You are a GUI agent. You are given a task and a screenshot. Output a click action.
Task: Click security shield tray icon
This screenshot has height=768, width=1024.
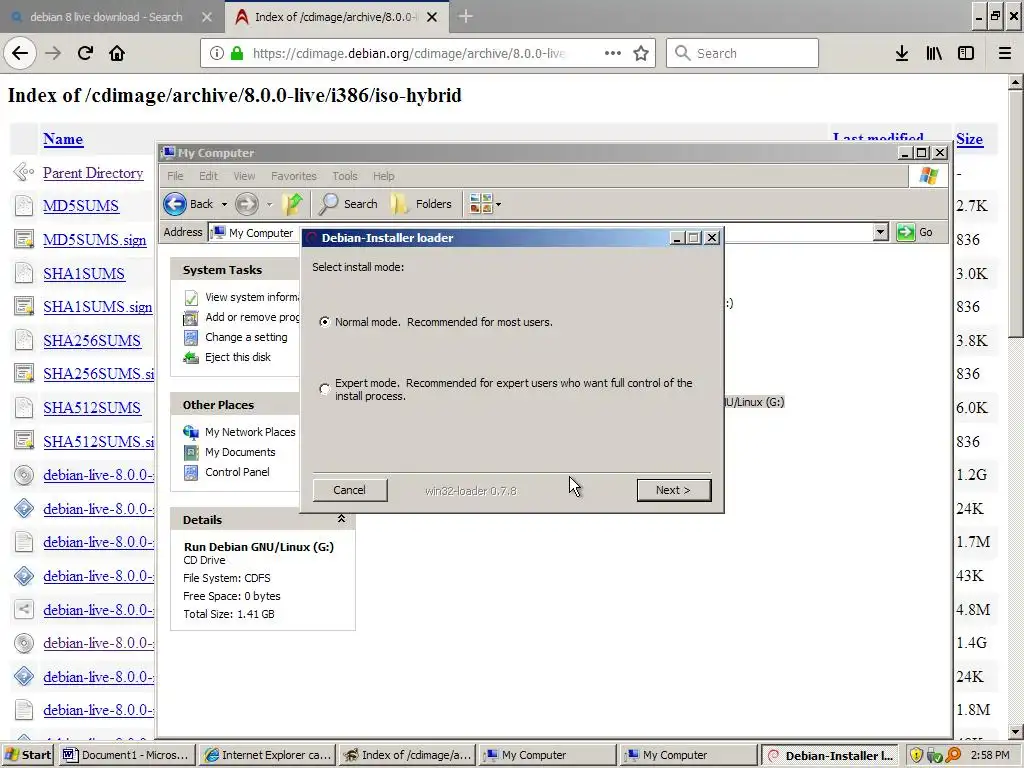[916, 756]
